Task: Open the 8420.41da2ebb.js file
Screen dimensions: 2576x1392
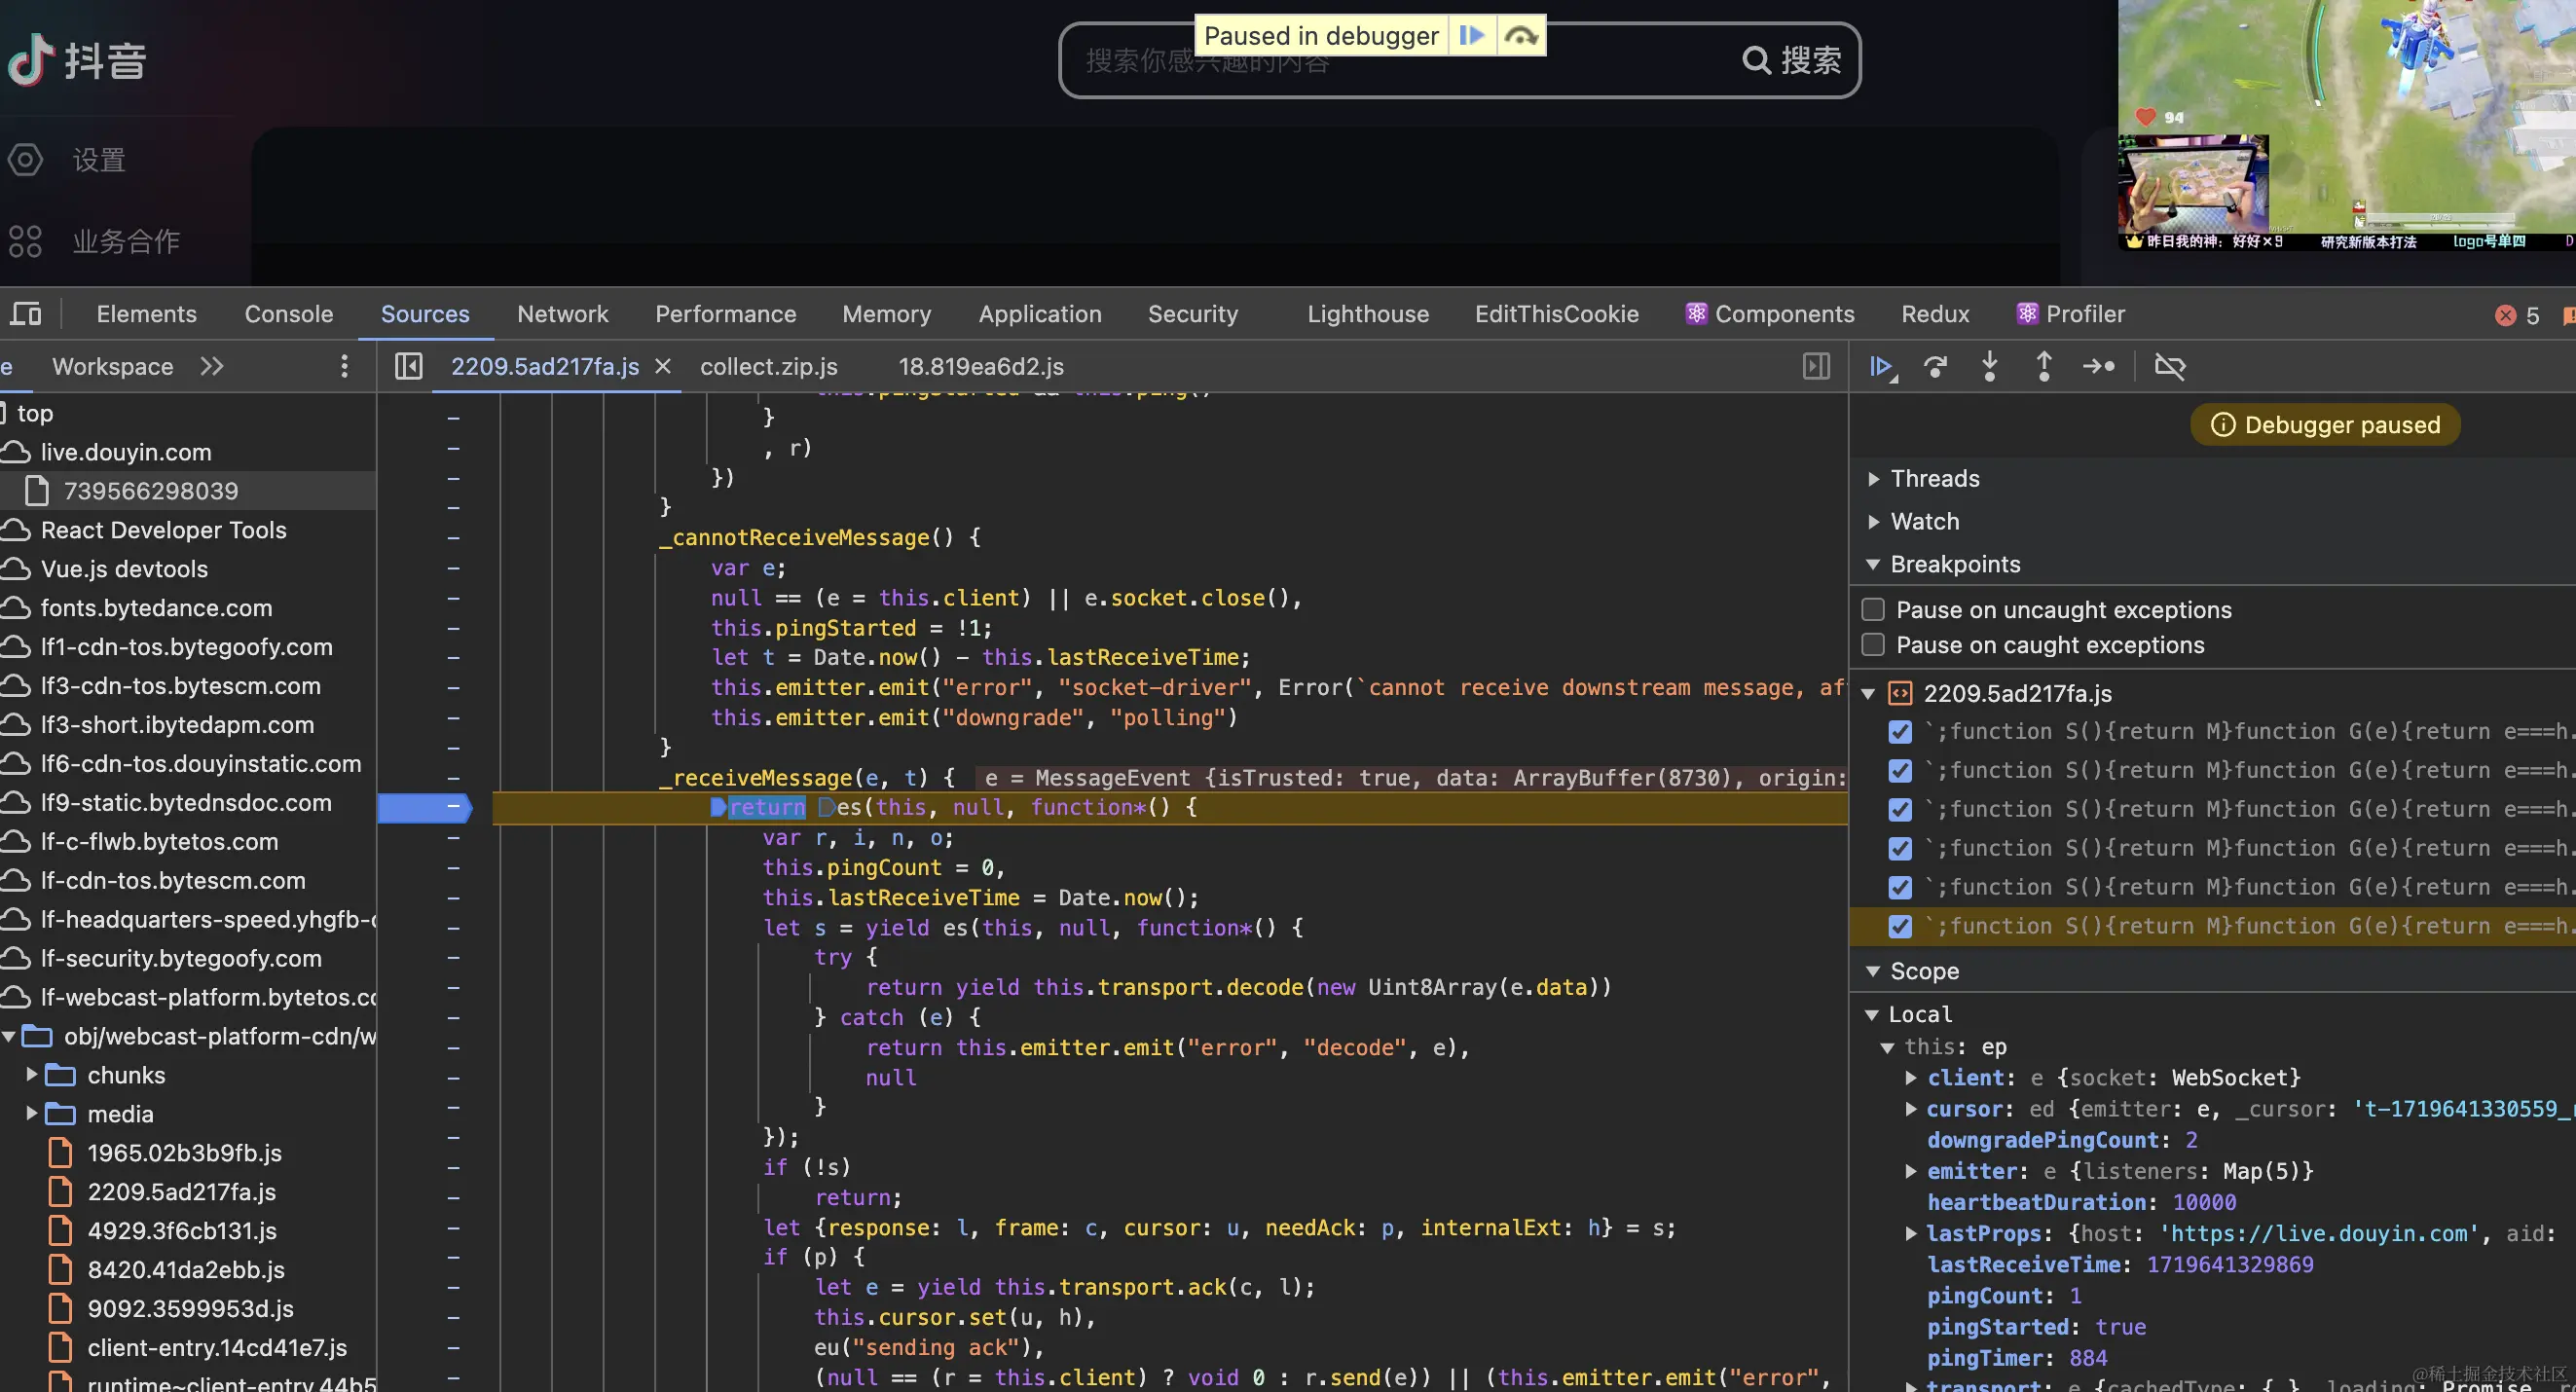Action: [186, 1270]
